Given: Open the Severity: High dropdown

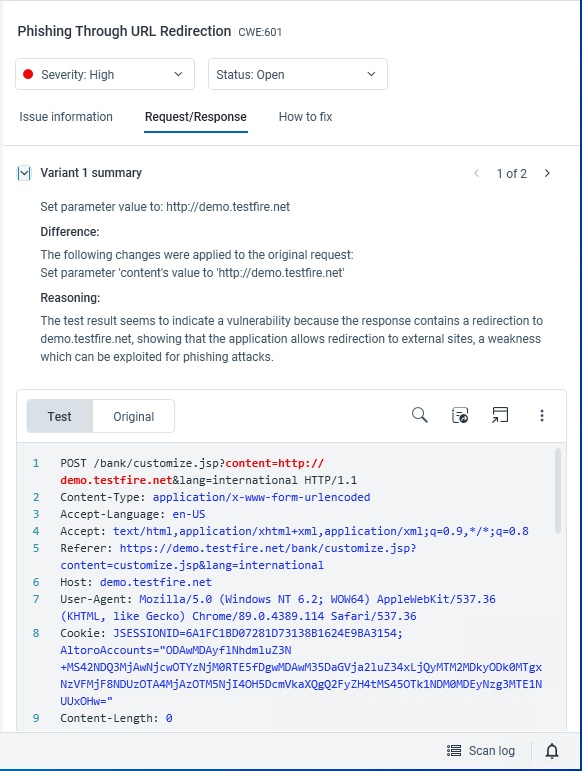Looking at the screenshot, I should click(x=105, y=74).
